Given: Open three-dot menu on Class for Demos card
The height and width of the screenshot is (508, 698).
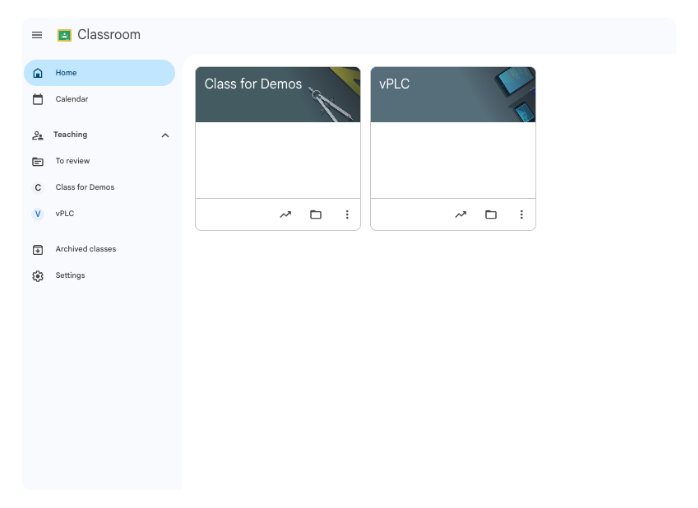Looking at the screenshot, I should point(347,215).
